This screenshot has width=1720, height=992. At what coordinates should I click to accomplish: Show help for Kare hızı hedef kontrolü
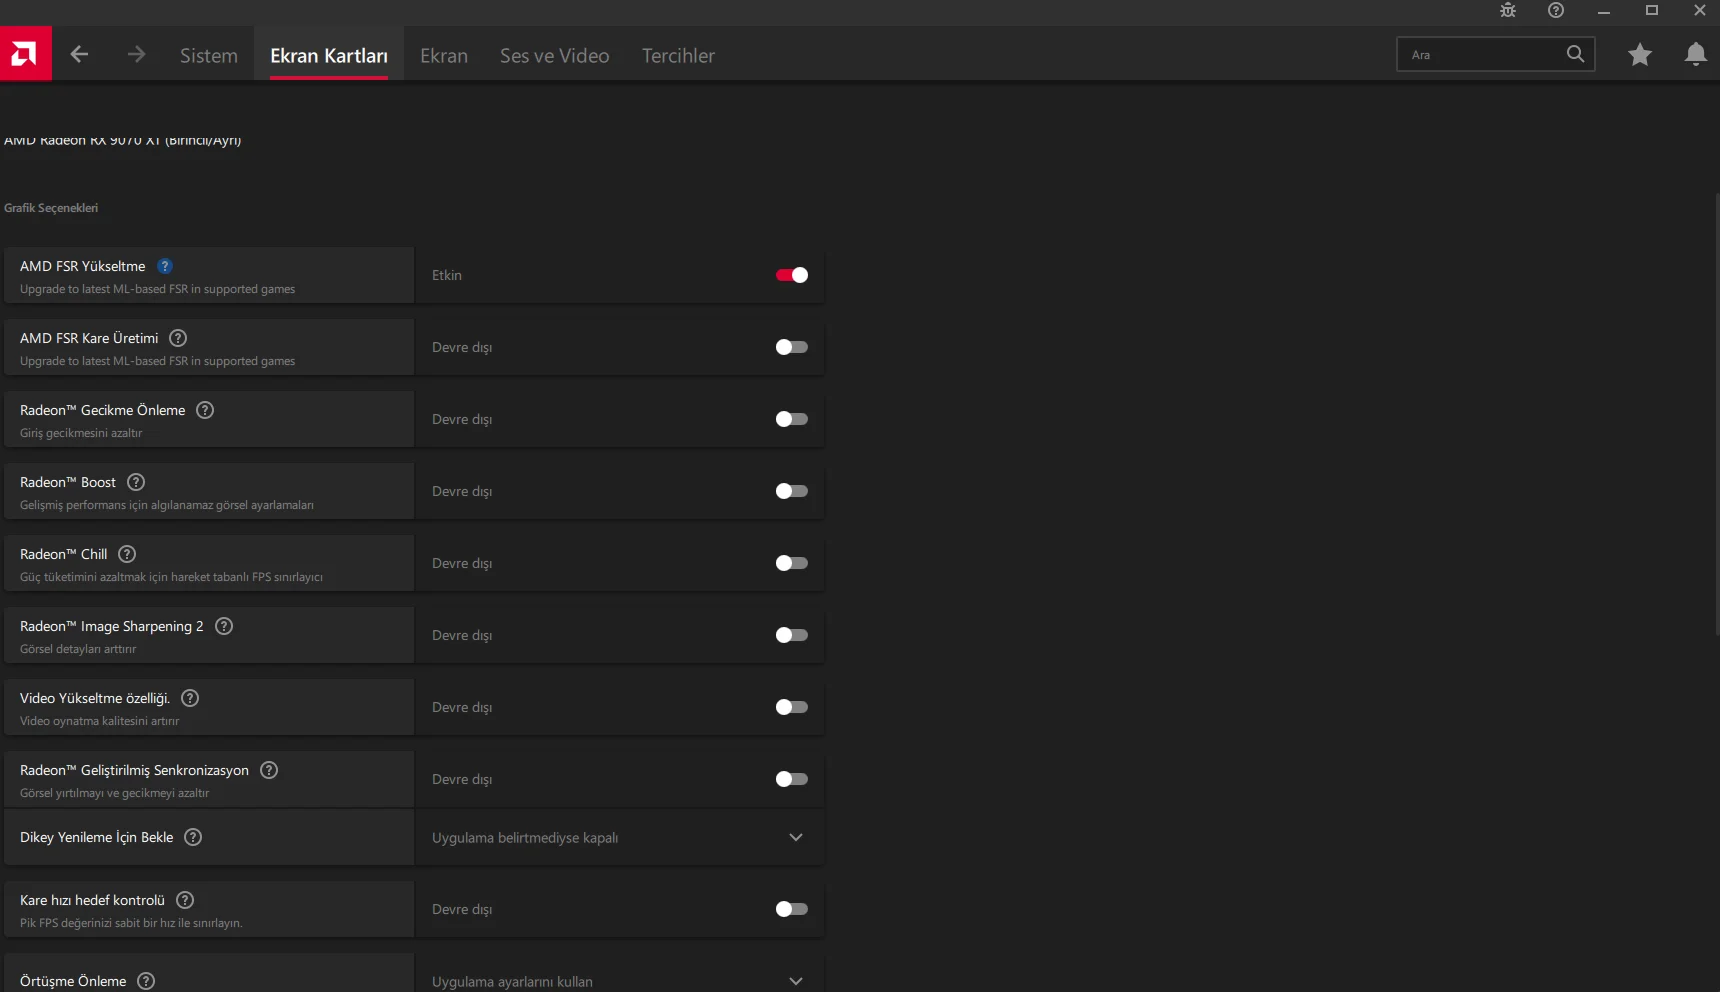[185, 900]
